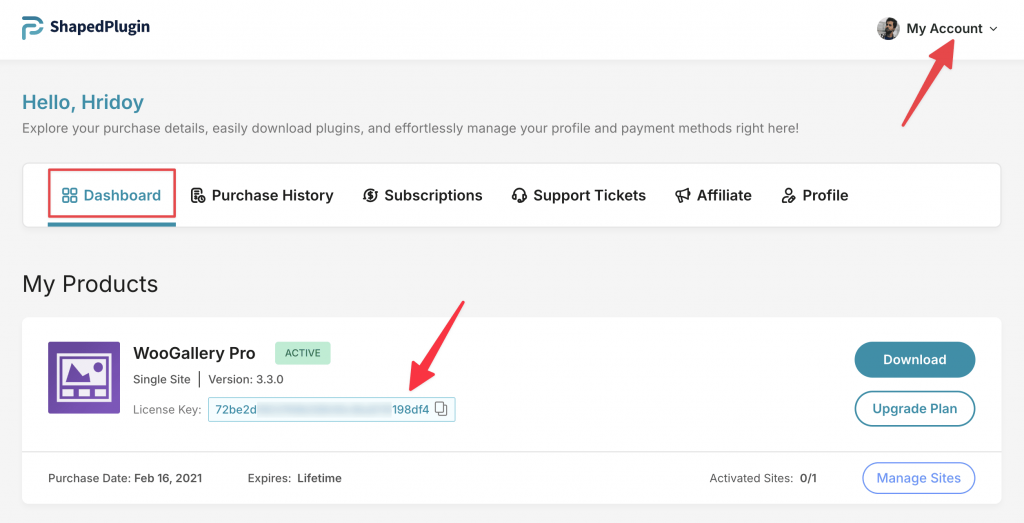Copy the license key with the copy icon
The width and height of the screenshot is (1024, 523).
pos(441,409)
